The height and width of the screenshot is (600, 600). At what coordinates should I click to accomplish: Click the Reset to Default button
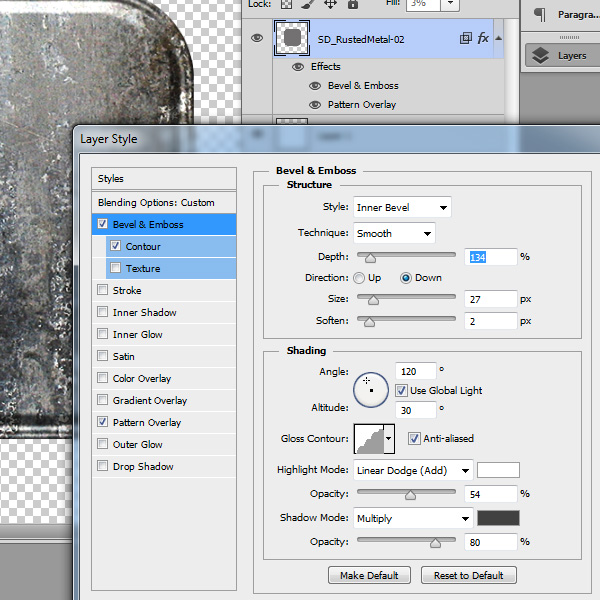point(469,575)
